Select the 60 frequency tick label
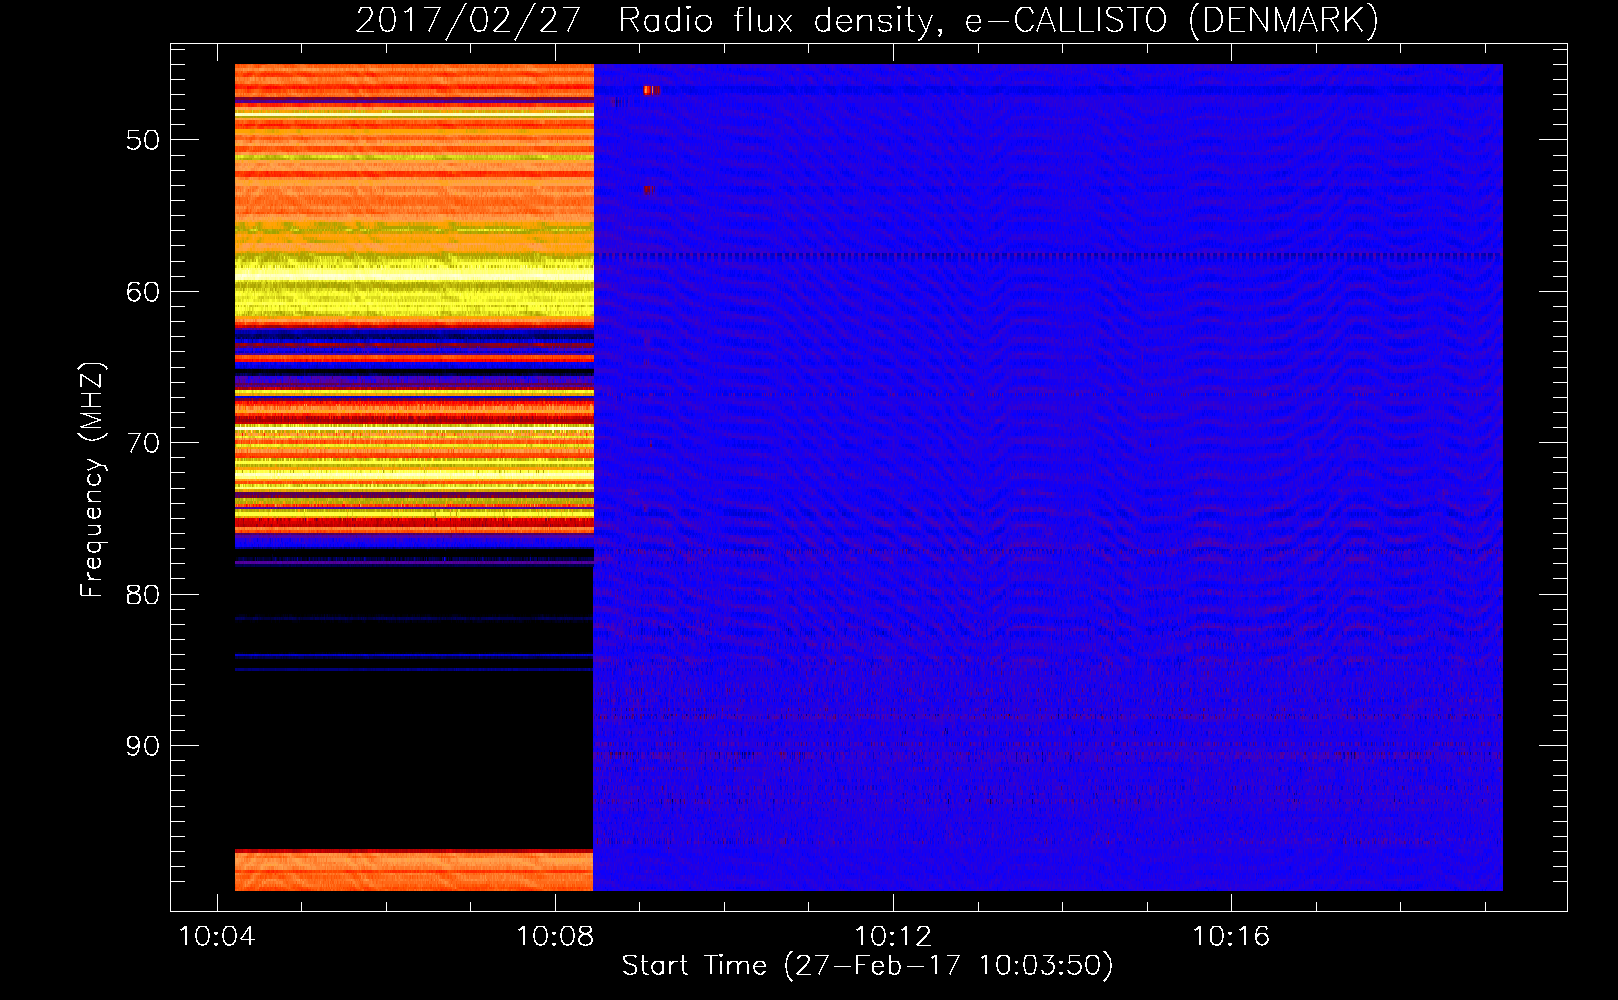Image resolution: width=1618 pixels, height=1000 pixels. coord(143,292)
